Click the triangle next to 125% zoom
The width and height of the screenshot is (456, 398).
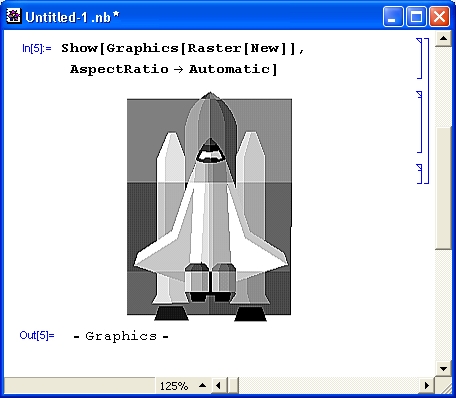(202, 385)
